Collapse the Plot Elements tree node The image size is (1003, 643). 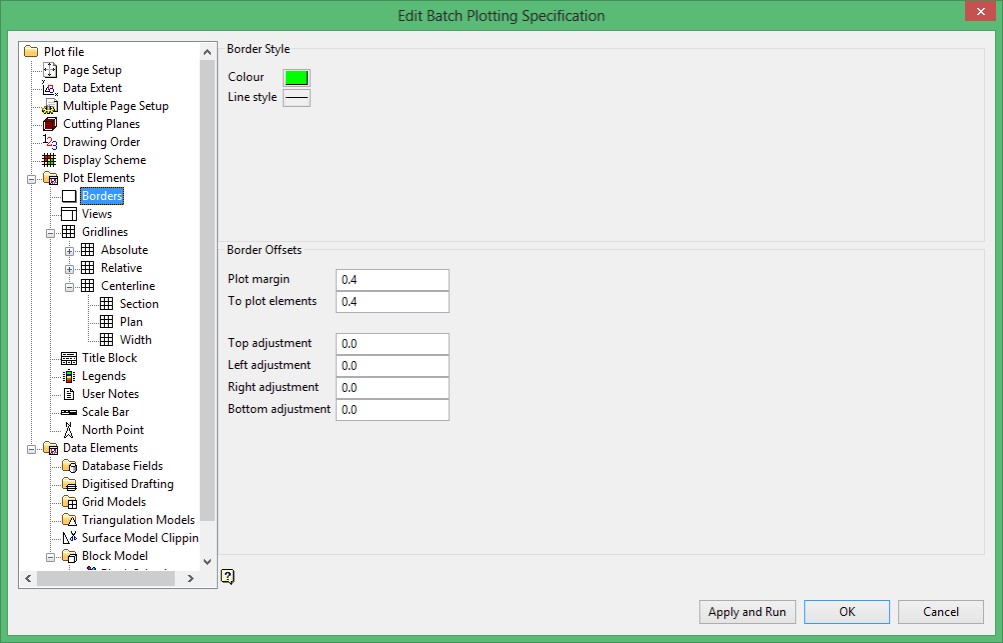(x=31, y=179)
